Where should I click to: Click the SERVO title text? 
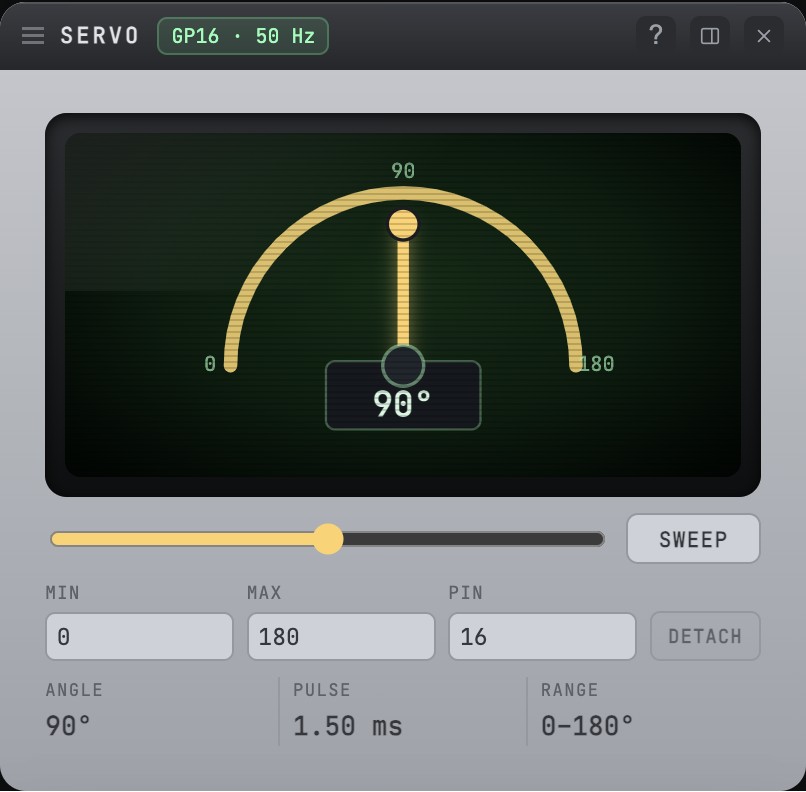coord(99,35)
